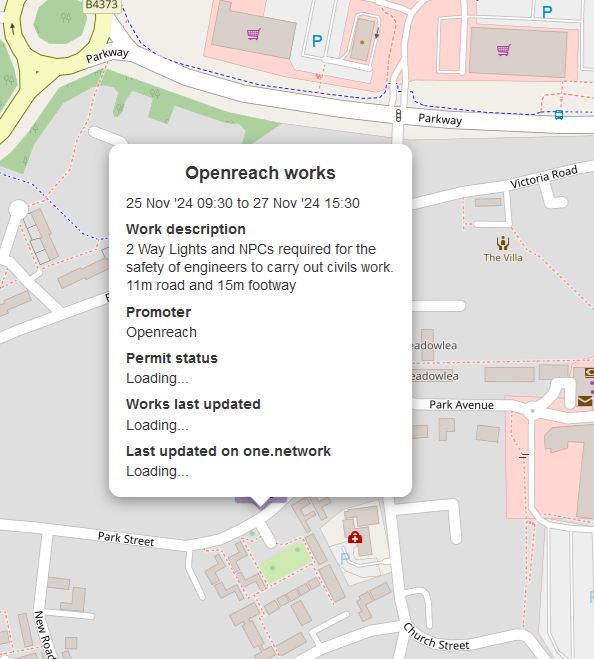Click the blue bus stop icon on Parkway
The width and height of the screenshot is (594, 659).
tap(559, 115)
